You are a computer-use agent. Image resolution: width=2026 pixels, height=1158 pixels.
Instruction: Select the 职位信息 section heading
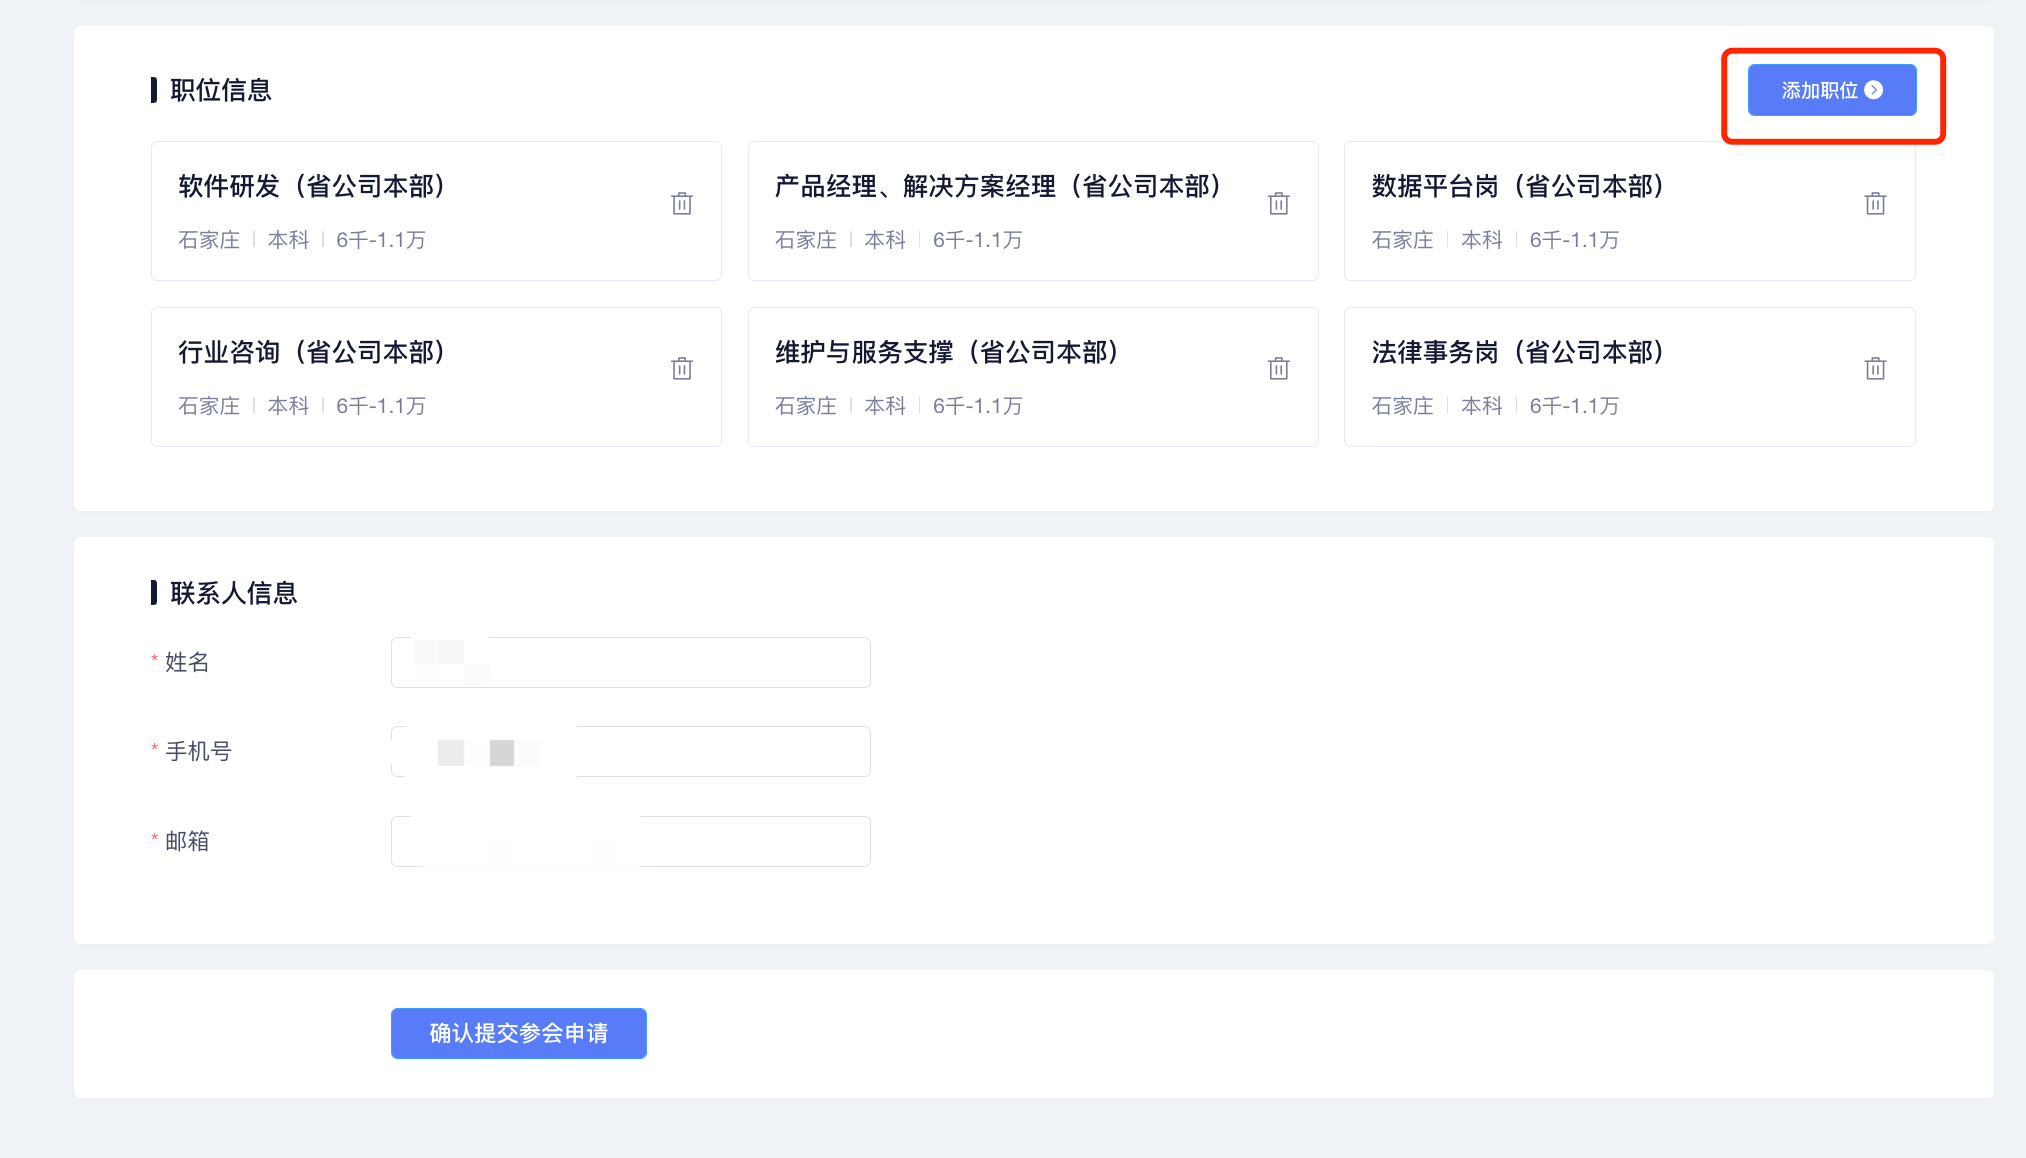[x=221, y=90]
